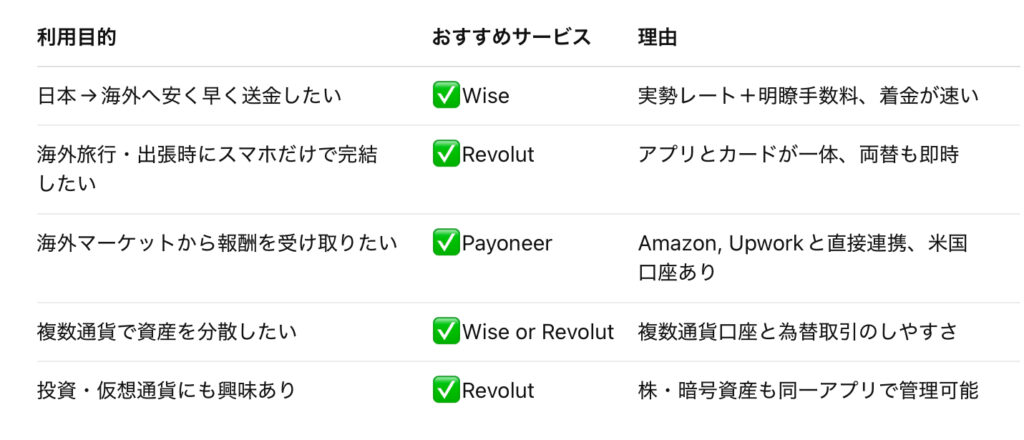This screenshot has width=1024, height=440.
Task: Click the checkmark in the 投資・仮想通貨 row
Action: [x=445, y=391]
